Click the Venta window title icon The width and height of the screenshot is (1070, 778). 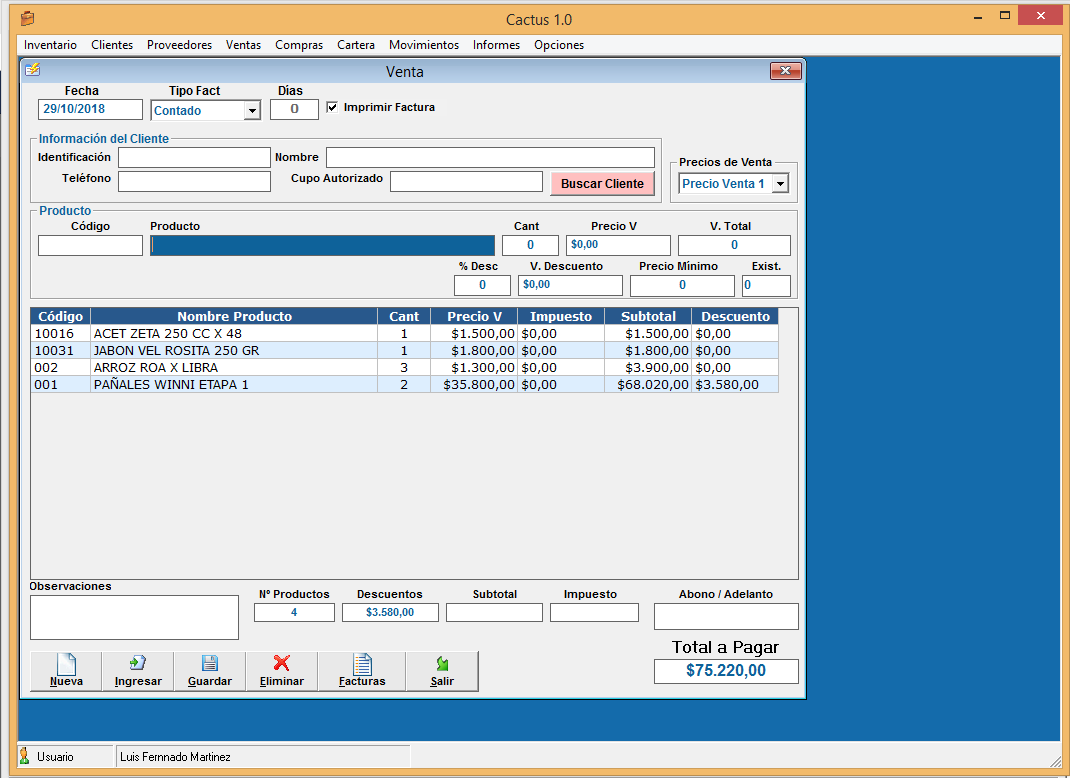click(33, 70)
